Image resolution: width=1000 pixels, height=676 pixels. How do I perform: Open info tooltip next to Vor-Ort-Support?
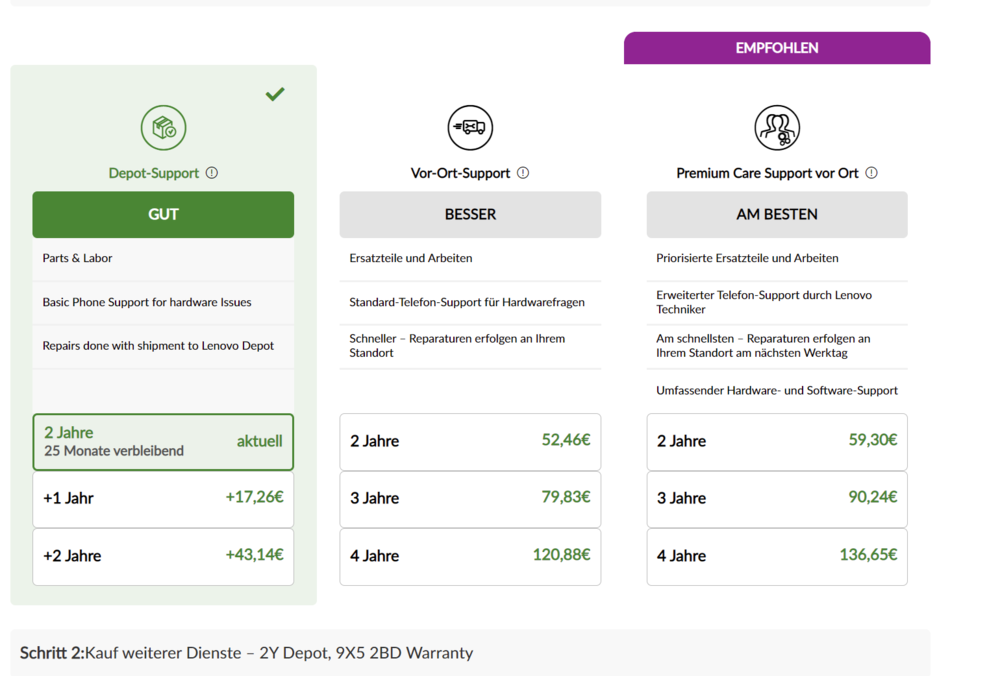click(523, 173)
